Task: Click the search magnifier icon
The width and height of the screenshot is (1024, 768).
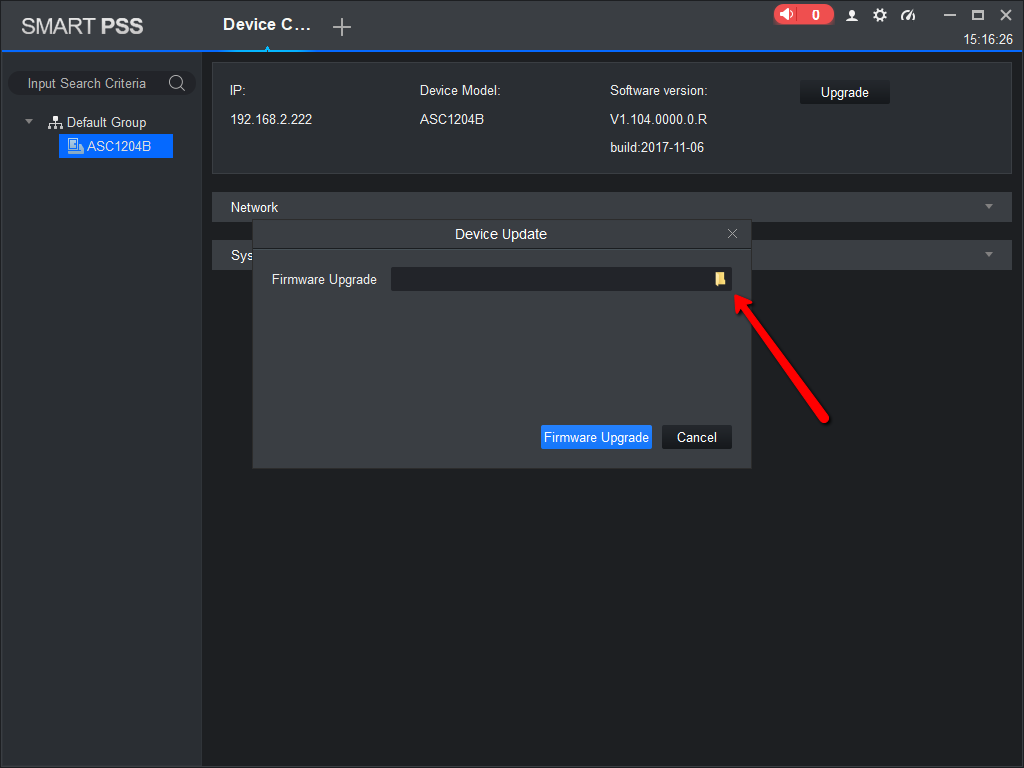Action: (x=176, y=83)
